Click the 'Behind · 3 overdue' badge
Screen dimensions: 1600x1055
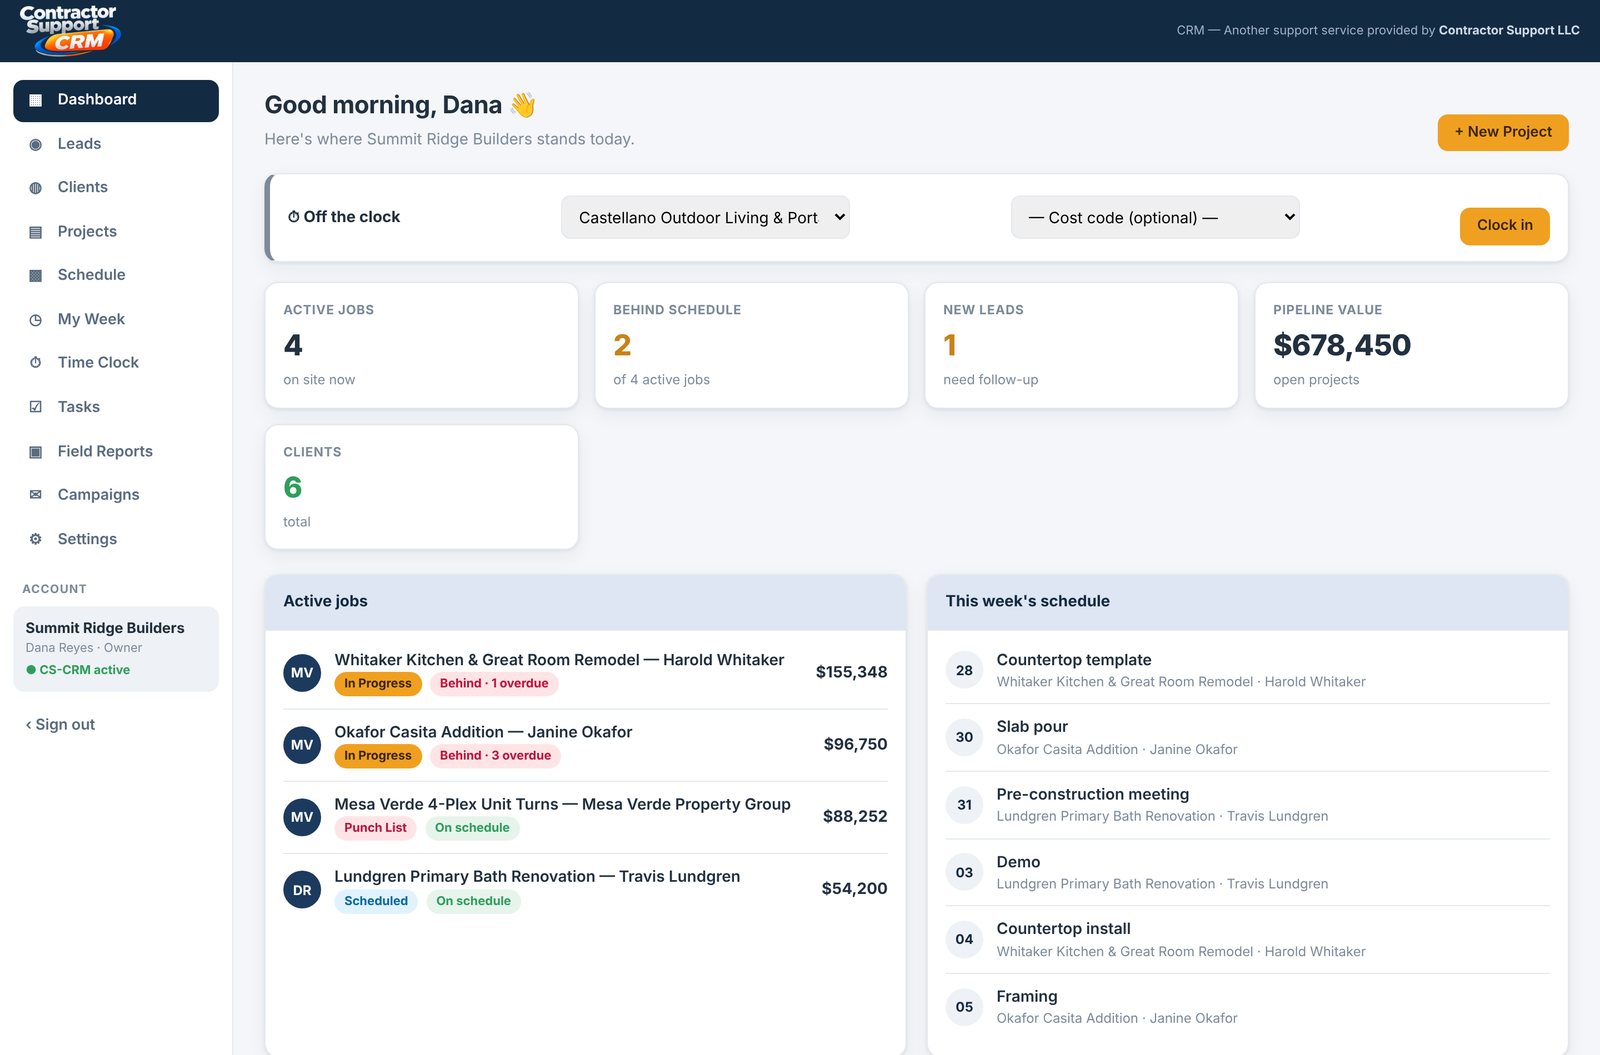[495, 756]
